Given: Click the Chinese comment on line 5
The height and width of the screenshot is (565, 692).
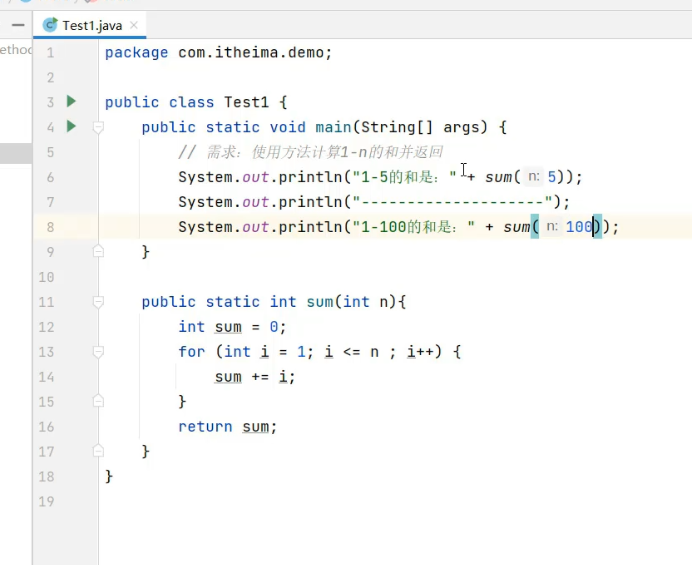Looking at the screenshot, I should 311,152.
